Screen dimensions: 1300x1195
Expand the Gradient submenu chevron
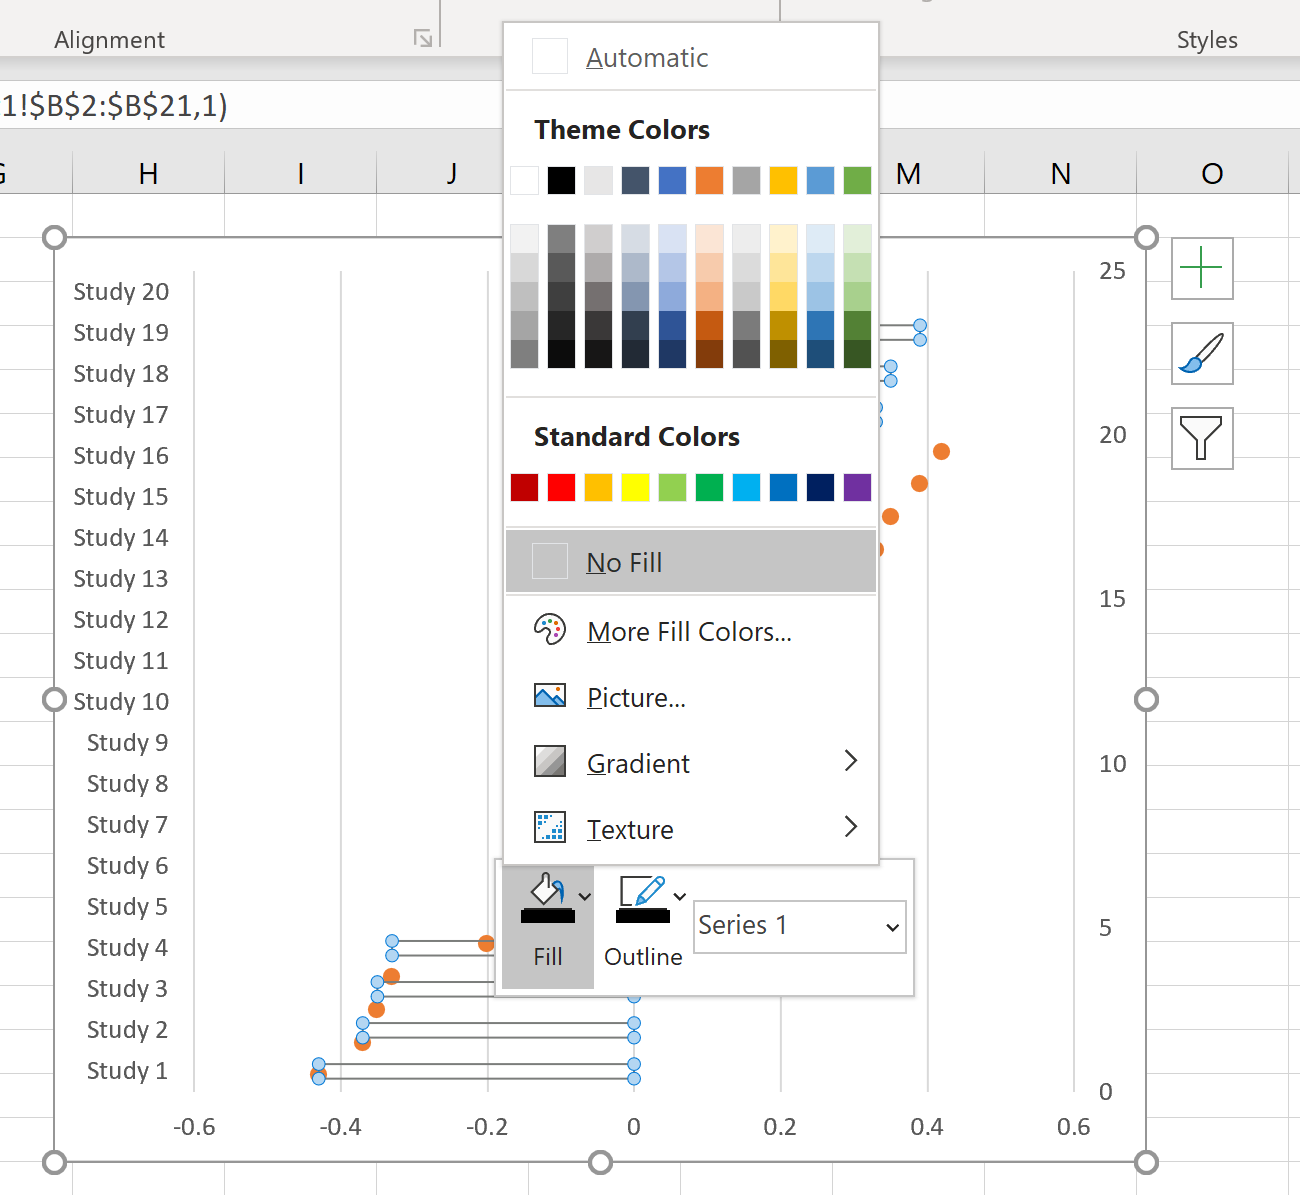(x=851, y=762)
